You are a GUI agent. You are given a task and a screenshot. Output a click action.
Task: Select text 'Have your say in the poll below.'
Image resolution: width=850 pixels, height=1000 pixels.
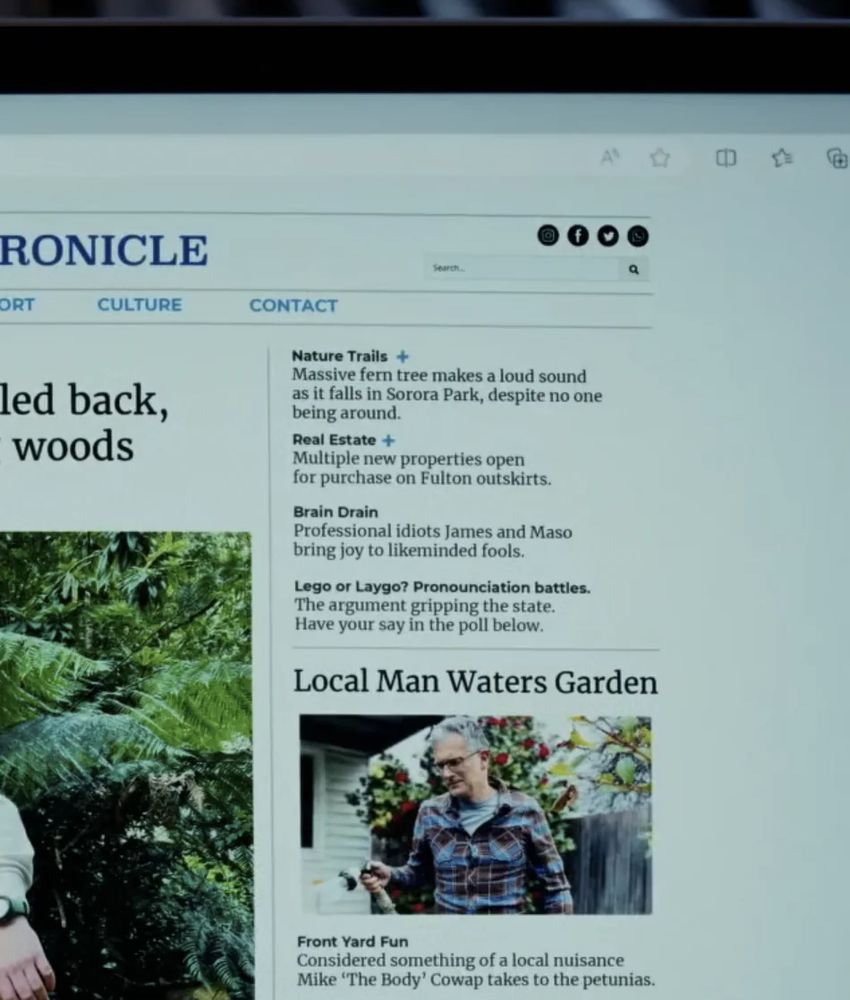coord(418,624)
